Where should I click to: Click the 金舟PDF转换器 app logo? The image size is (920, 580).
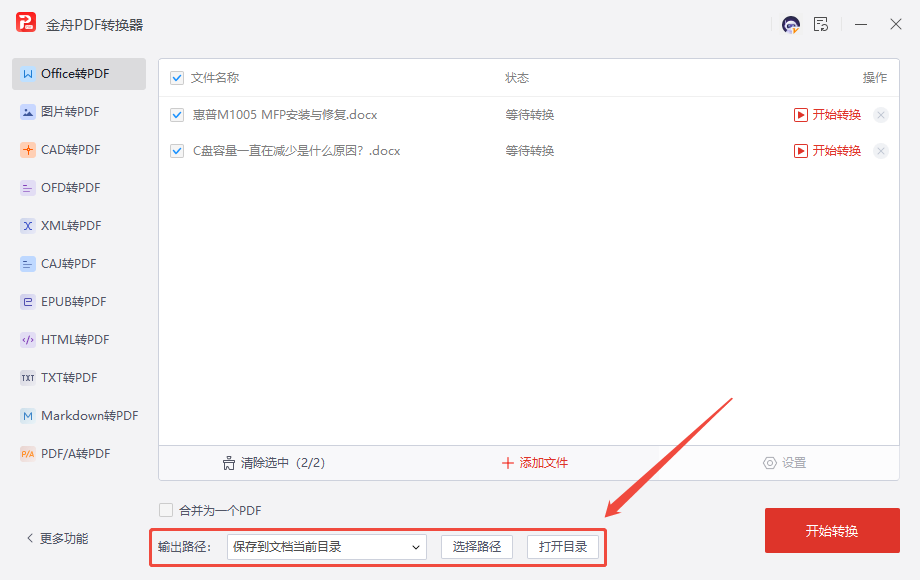point(26,22)
